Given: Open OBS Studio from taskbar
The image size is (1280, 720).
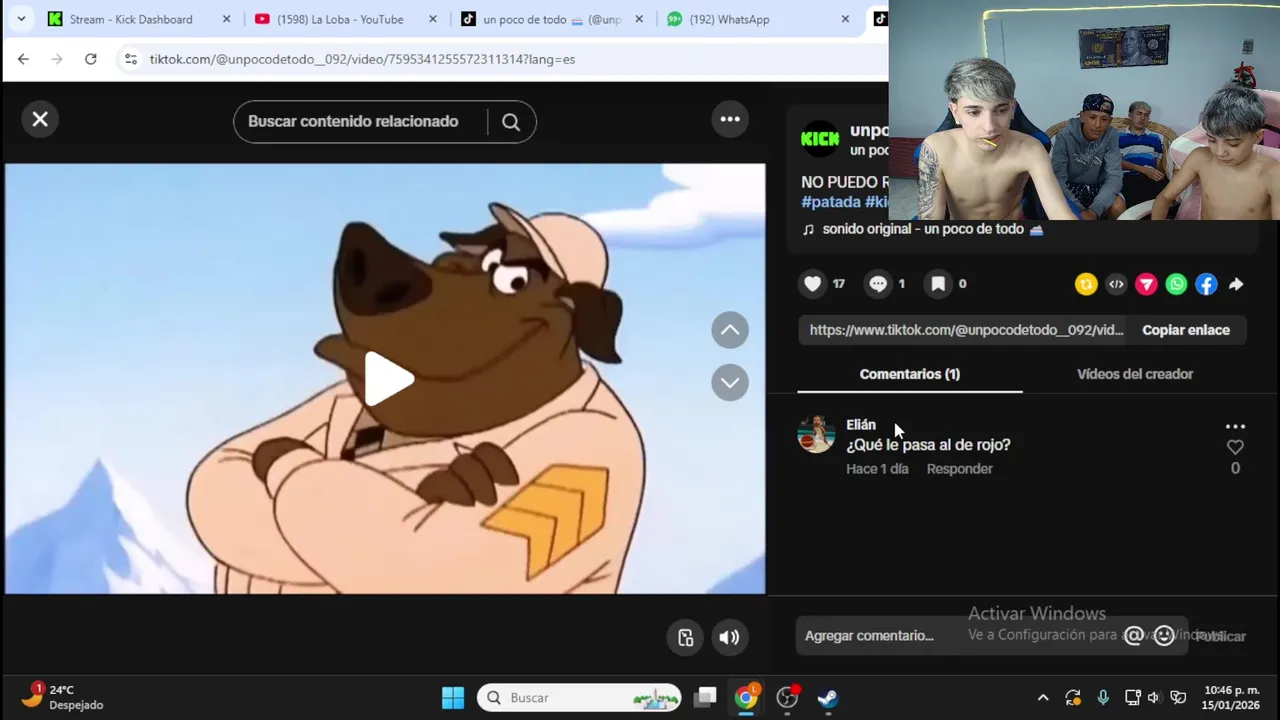Looking at the screenshot, I should 788,697.
